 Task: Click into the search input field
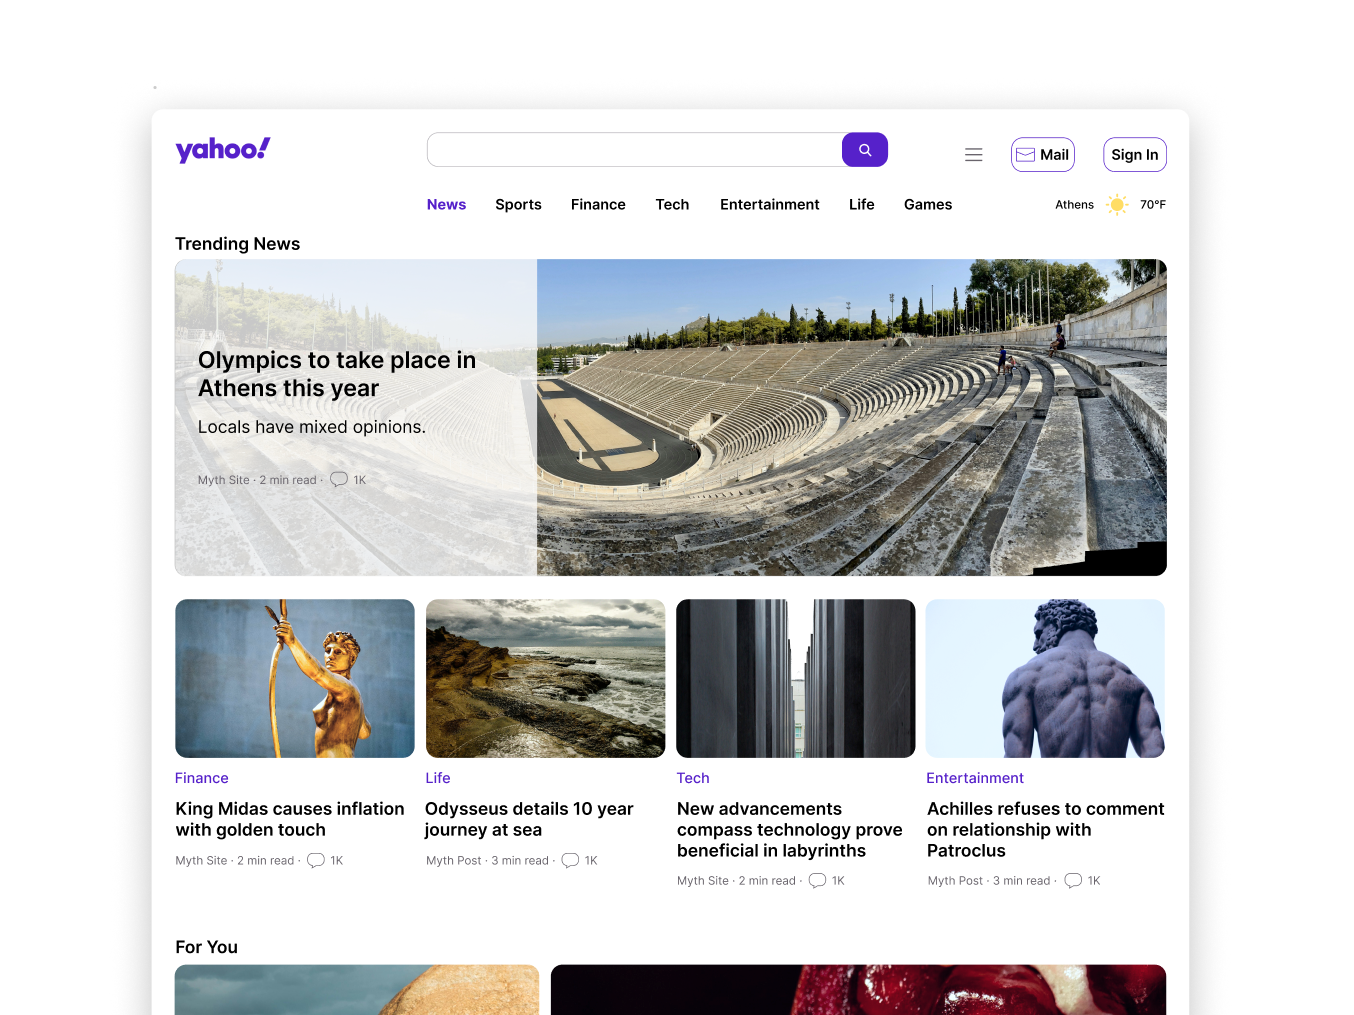click(x=635, y=150)
